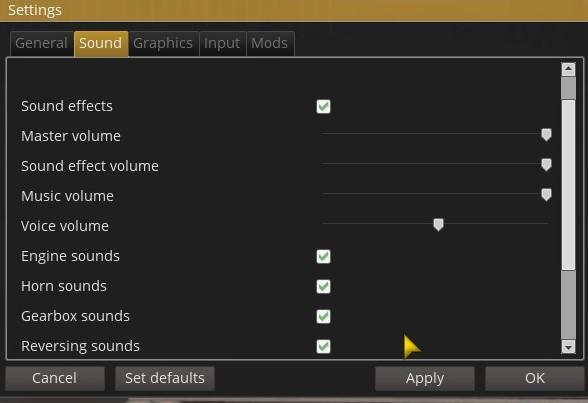Open the Graphics tab
Image resolution: width=588 pixels, height=403 pixels.
(x=163, y=43)
